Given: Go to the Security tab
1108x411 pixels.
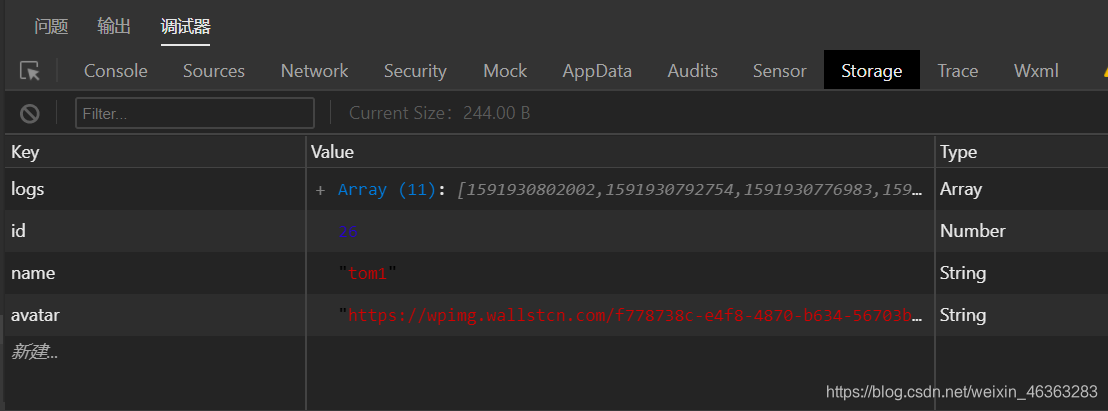Looking at the screenshot, I should coord(416,71).
